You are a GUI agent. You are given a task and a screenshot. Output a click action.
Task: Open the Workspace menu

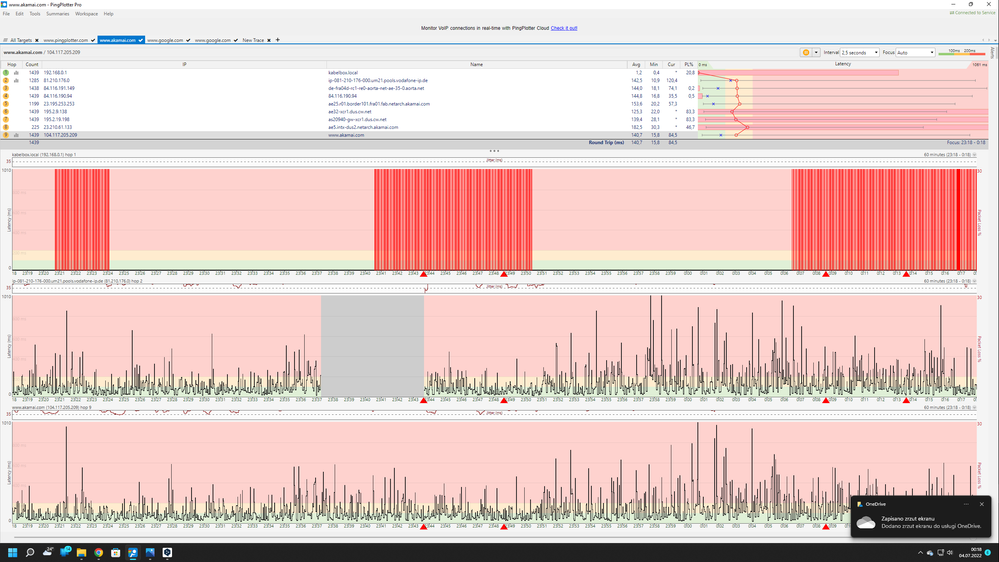pos(87,14)
